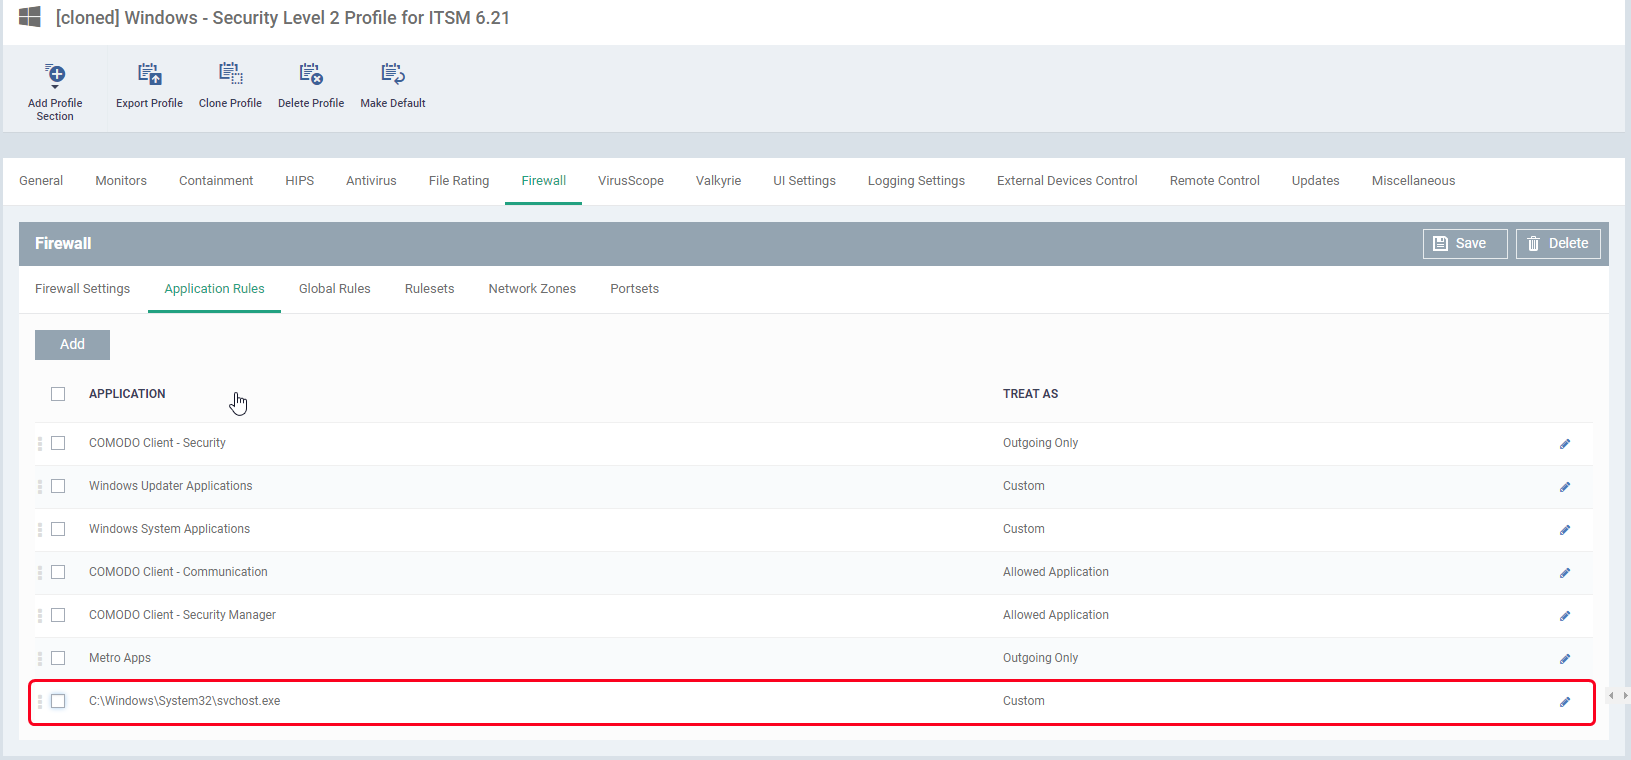Click the Make Default icon
The image size is (1631, 760).
[x=393, y=74]
